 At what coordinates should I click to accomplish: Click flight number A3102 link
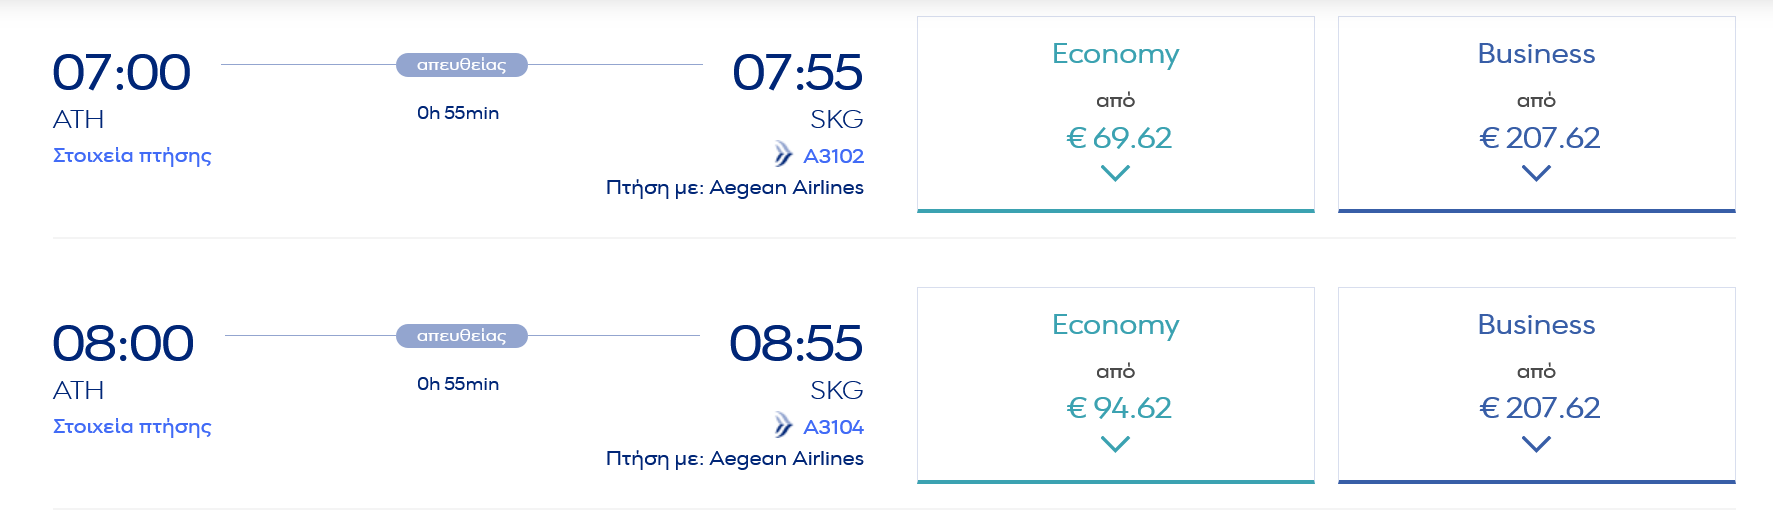click(833, 156)
